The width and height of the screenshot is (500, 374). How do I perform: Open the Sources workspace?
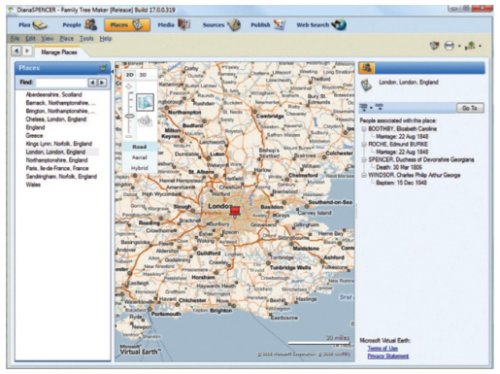click(x=221, y=25)
